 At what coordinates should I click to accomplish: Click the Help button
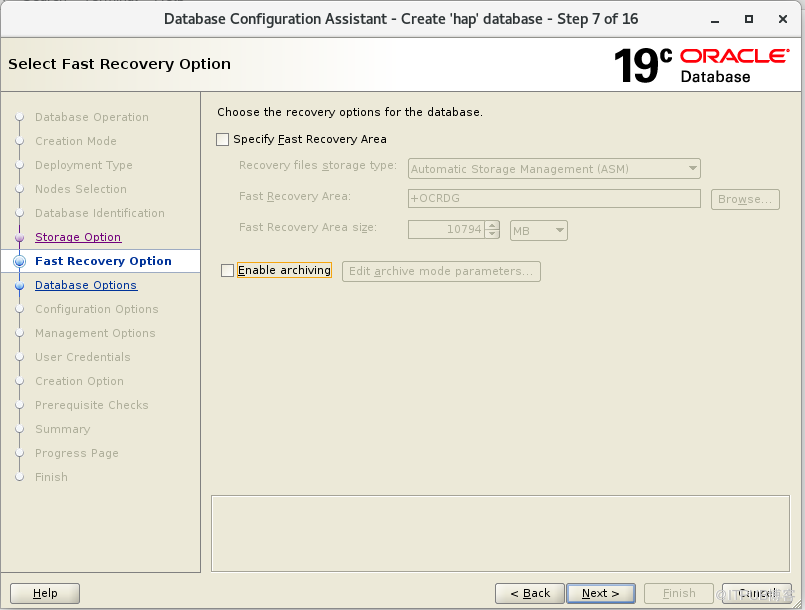click(45, 593)
